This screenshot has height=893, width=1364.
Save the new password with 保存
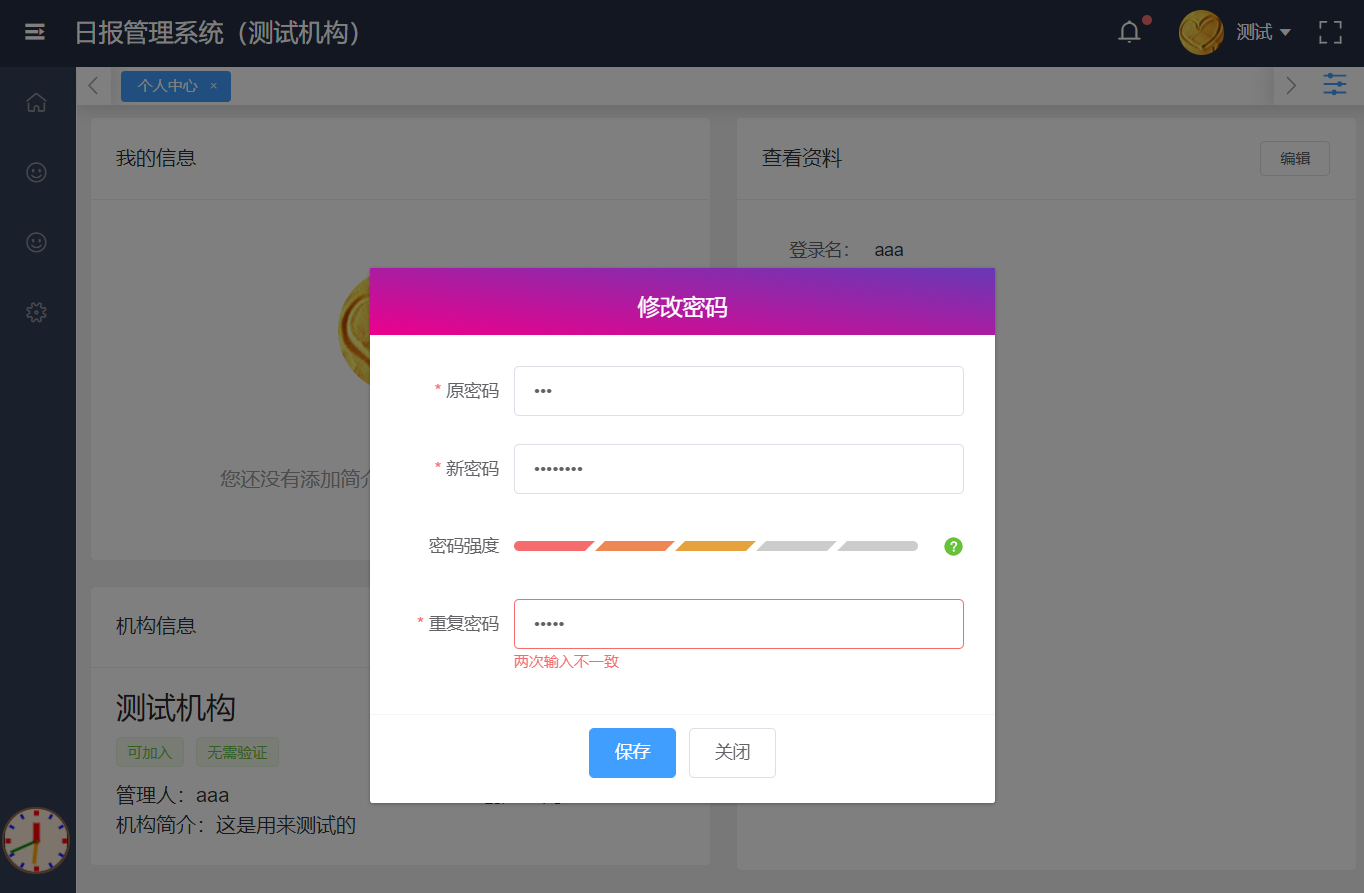(x=632, y=752)
